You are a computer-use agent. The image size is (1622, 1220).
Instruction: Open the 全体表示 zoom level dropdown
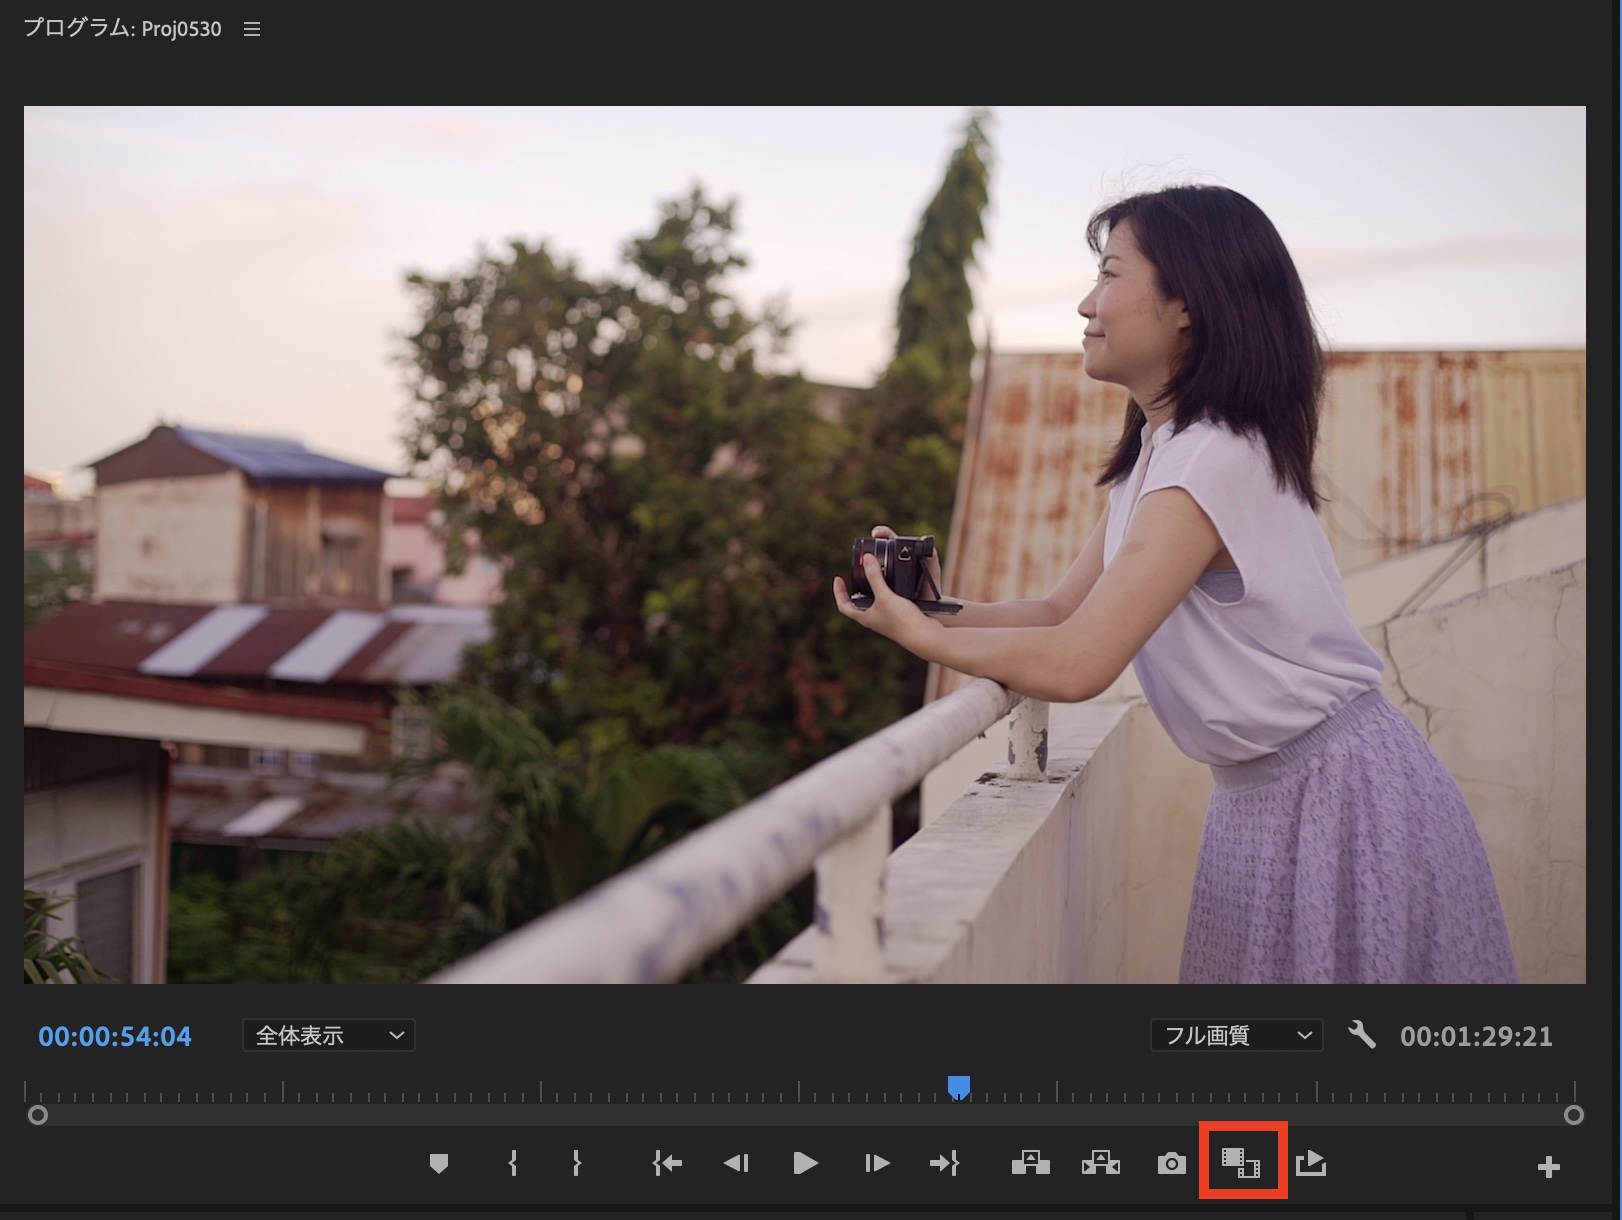click(x=329, y=1036)
